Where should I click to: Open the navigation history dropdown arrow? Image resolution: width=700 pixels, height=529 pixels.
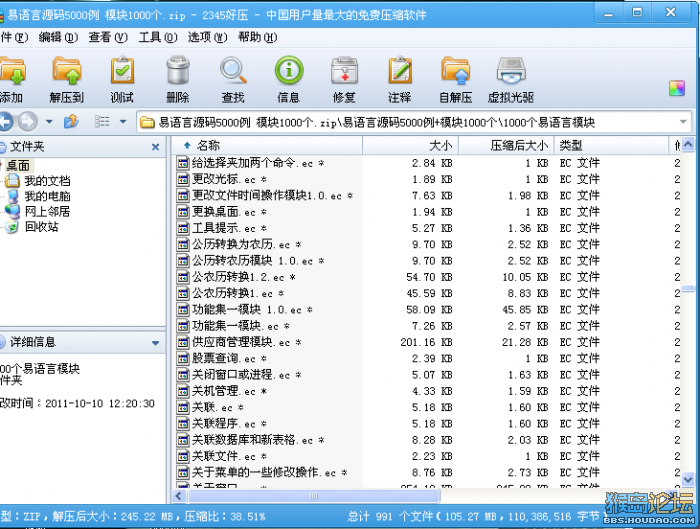[49, 121]
